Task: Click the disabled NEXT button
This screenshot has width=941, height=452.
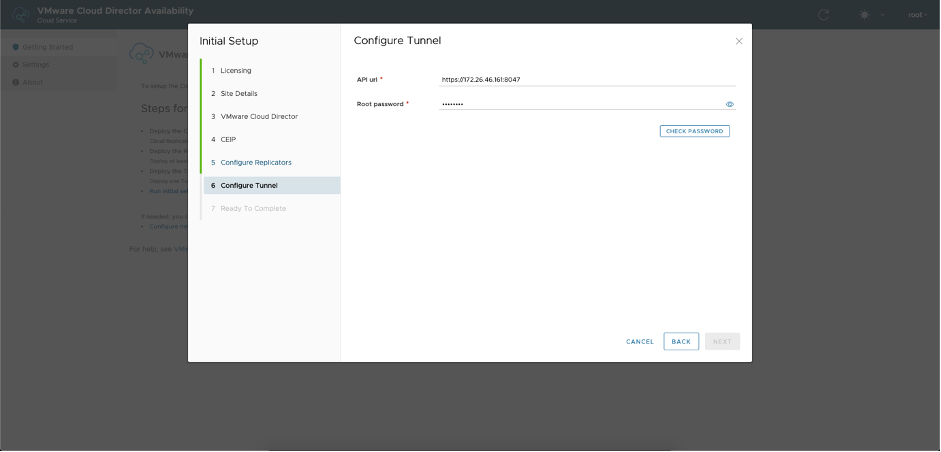Action: click(x=722, y=342)
